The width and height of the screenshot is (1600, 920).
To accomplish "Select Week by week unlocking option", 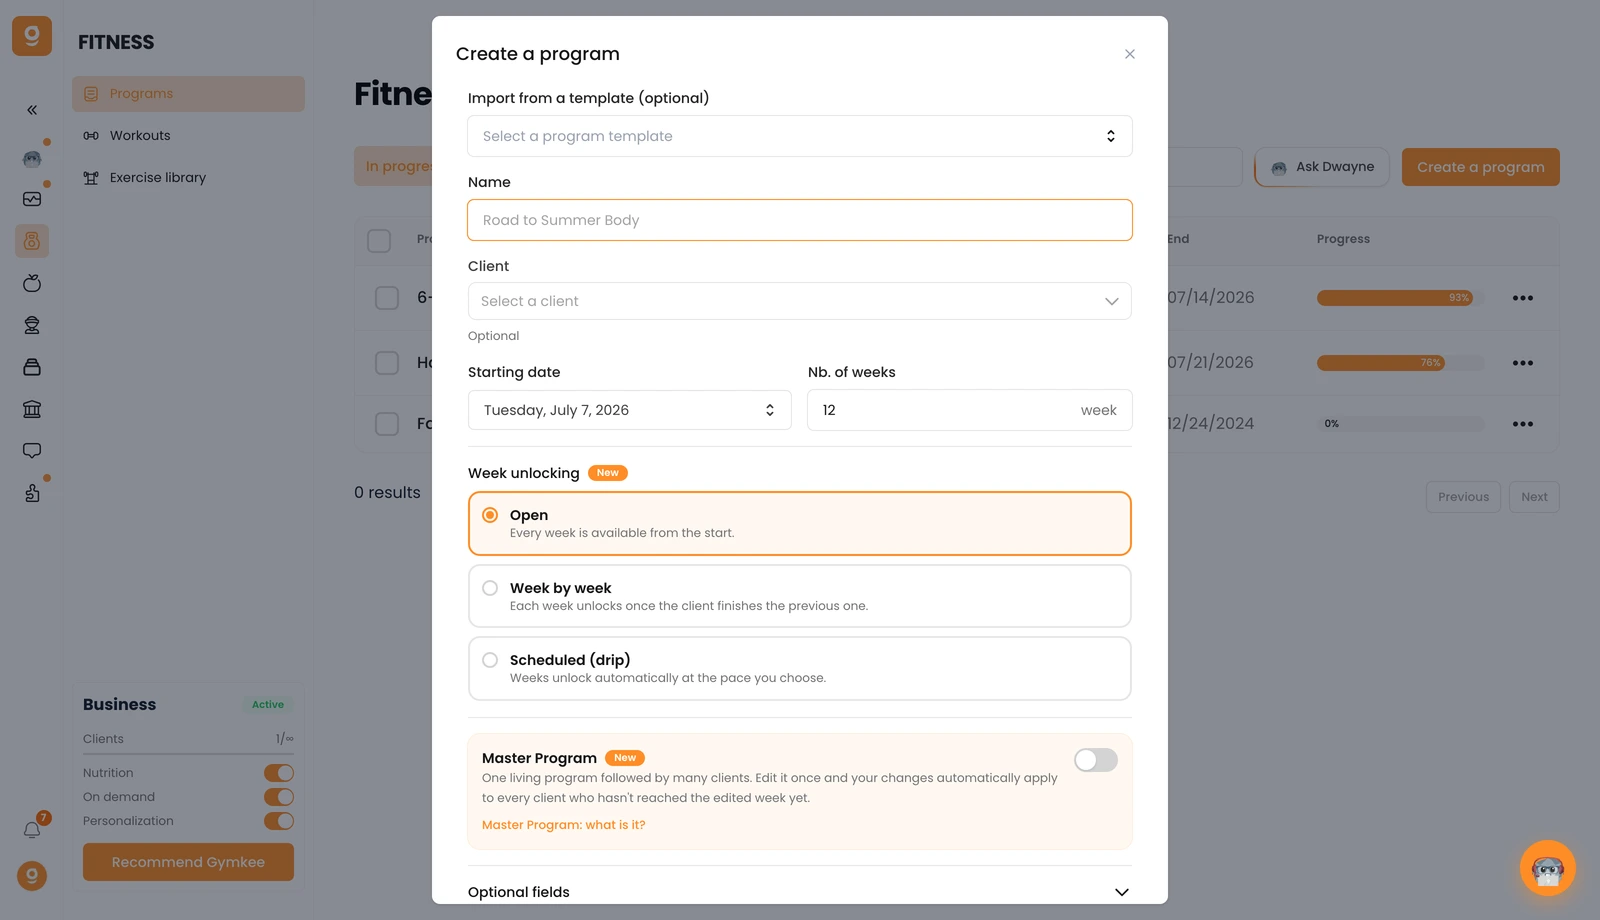I will (800, 596).
